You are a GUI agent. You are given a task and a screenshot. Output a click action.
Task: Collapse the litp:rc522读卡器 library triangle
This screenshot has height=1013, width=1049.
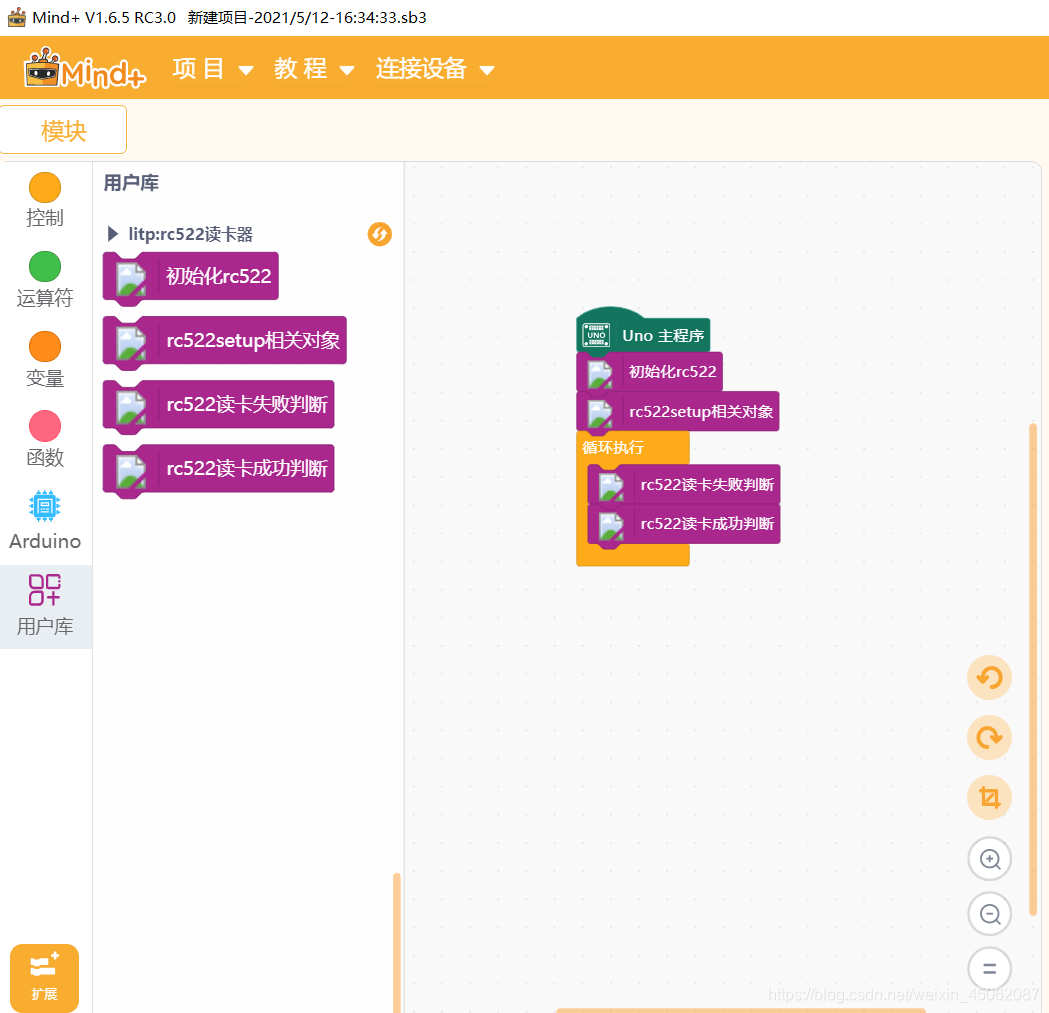[112, 234]
